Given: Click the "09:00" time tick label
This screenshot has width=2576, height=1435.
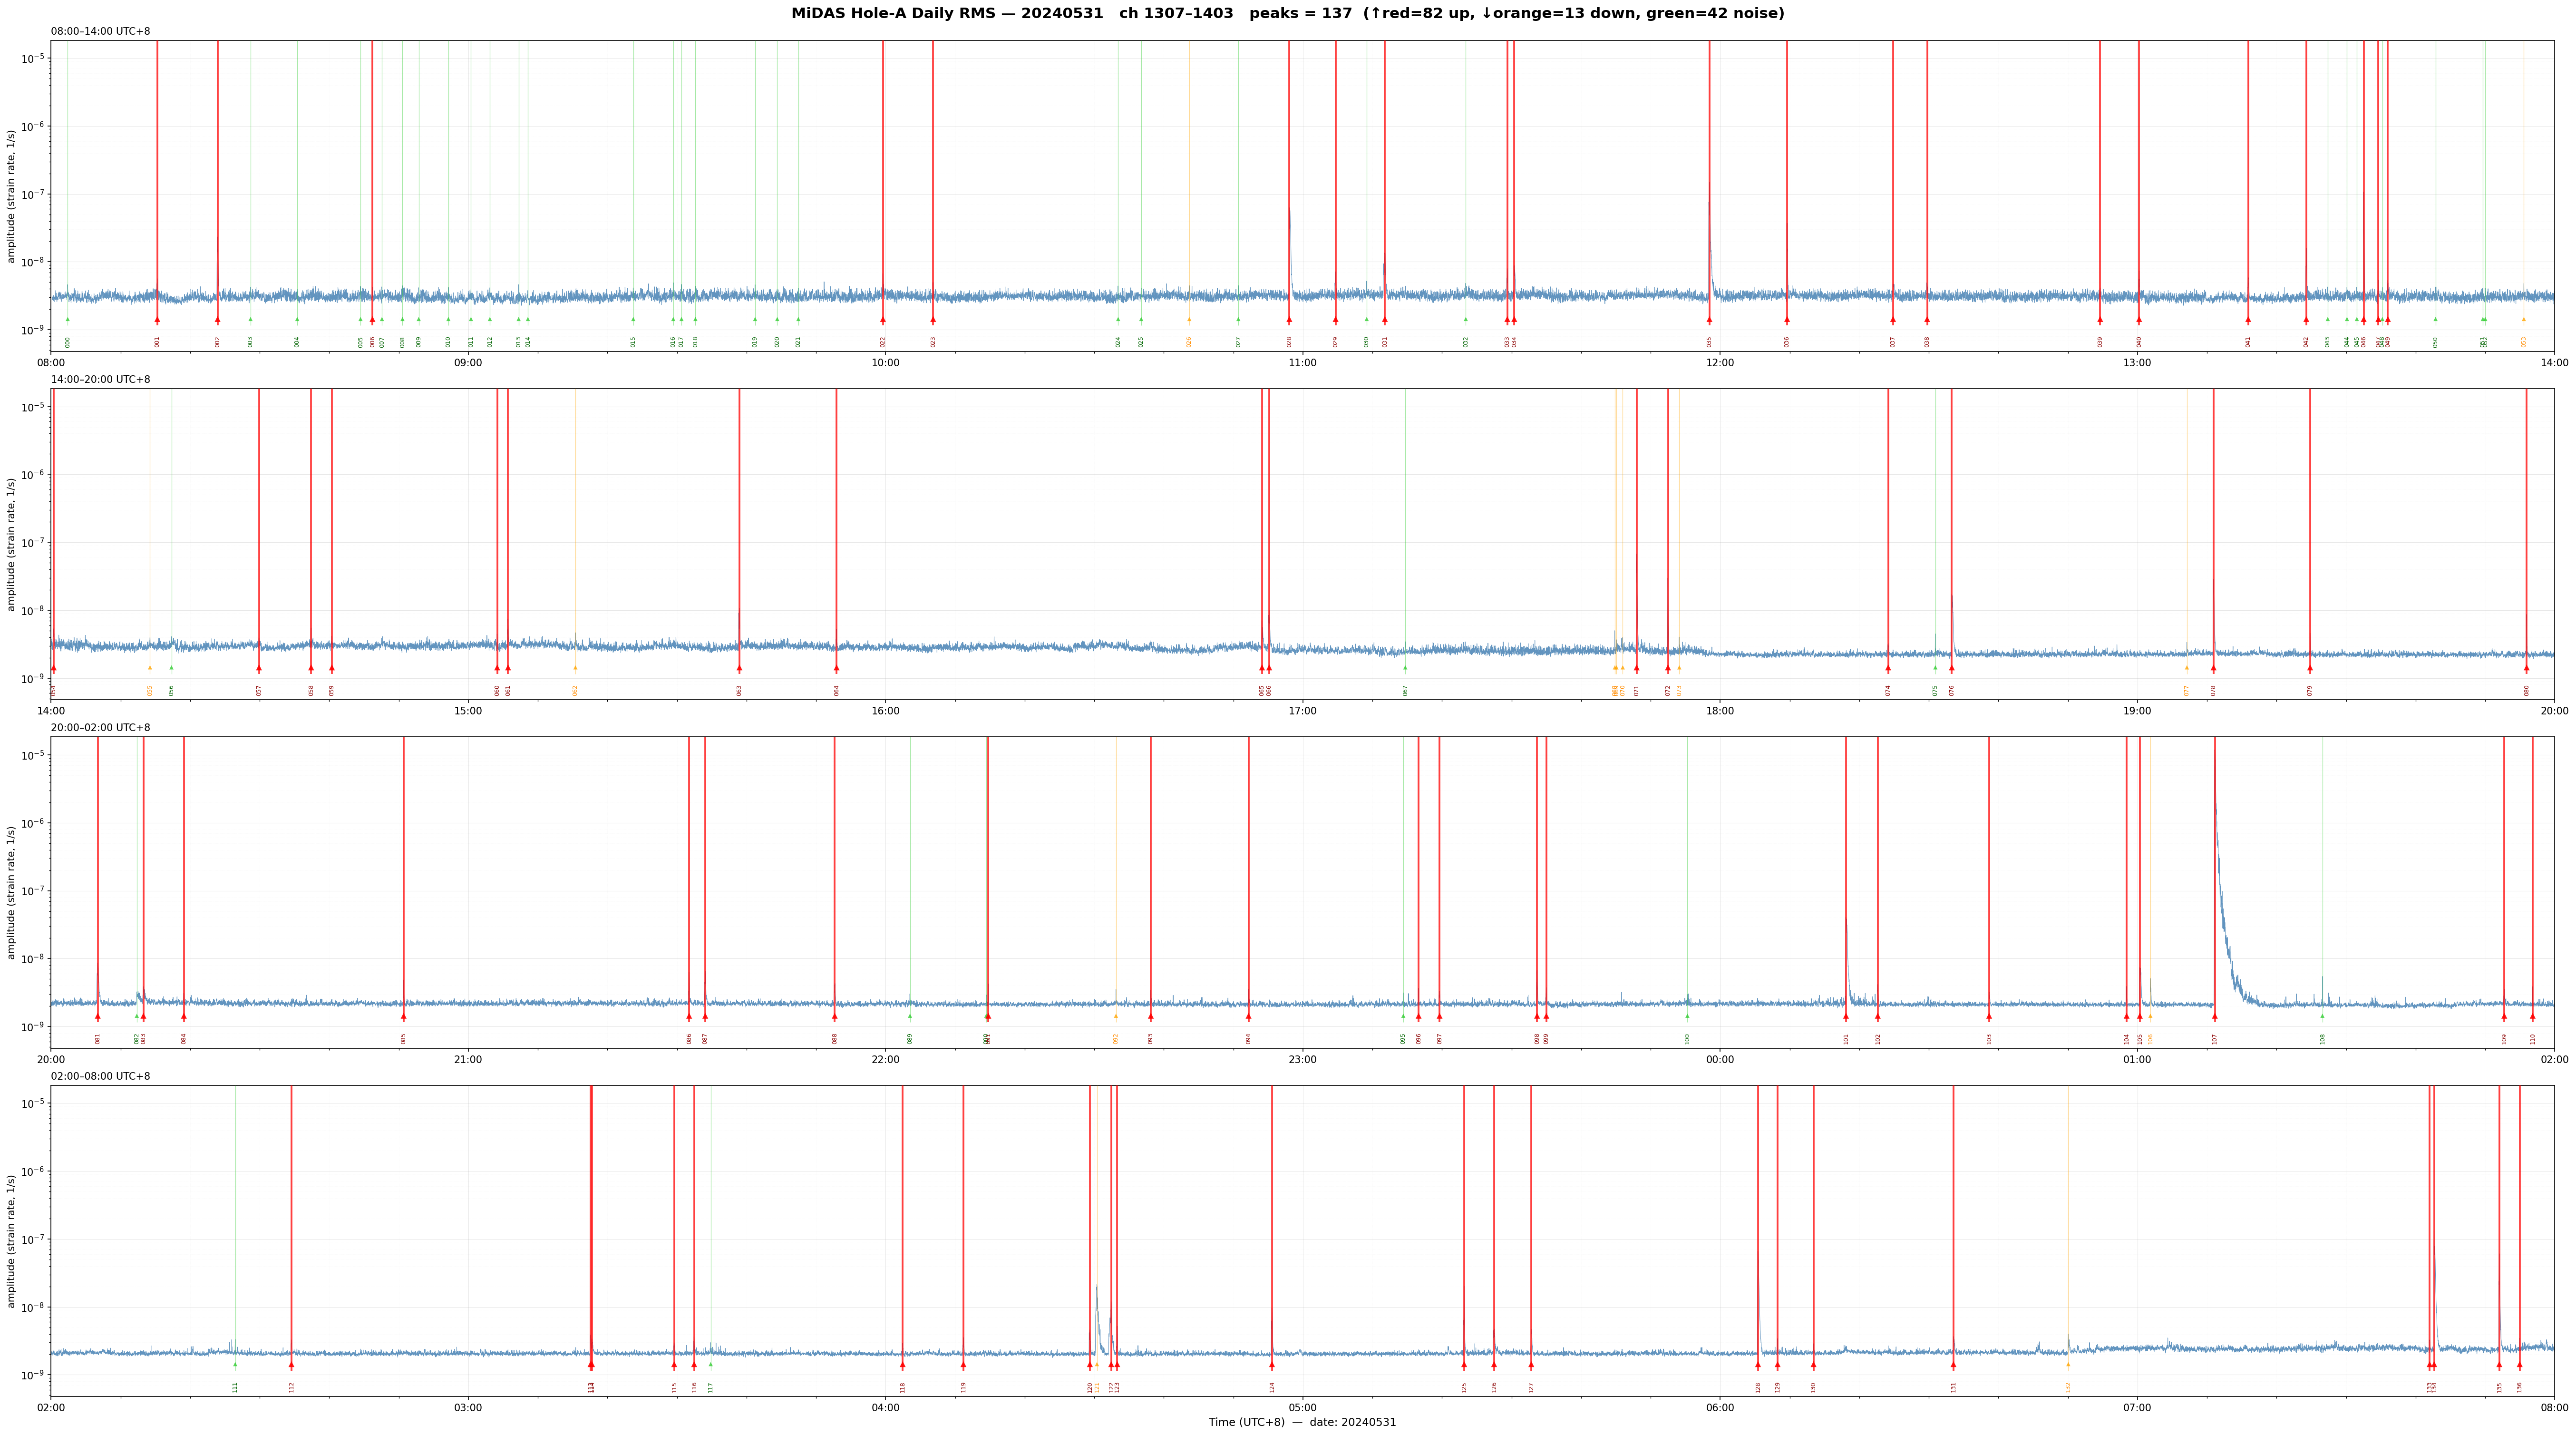Looking at the screenshot, I should pos(468,363).
